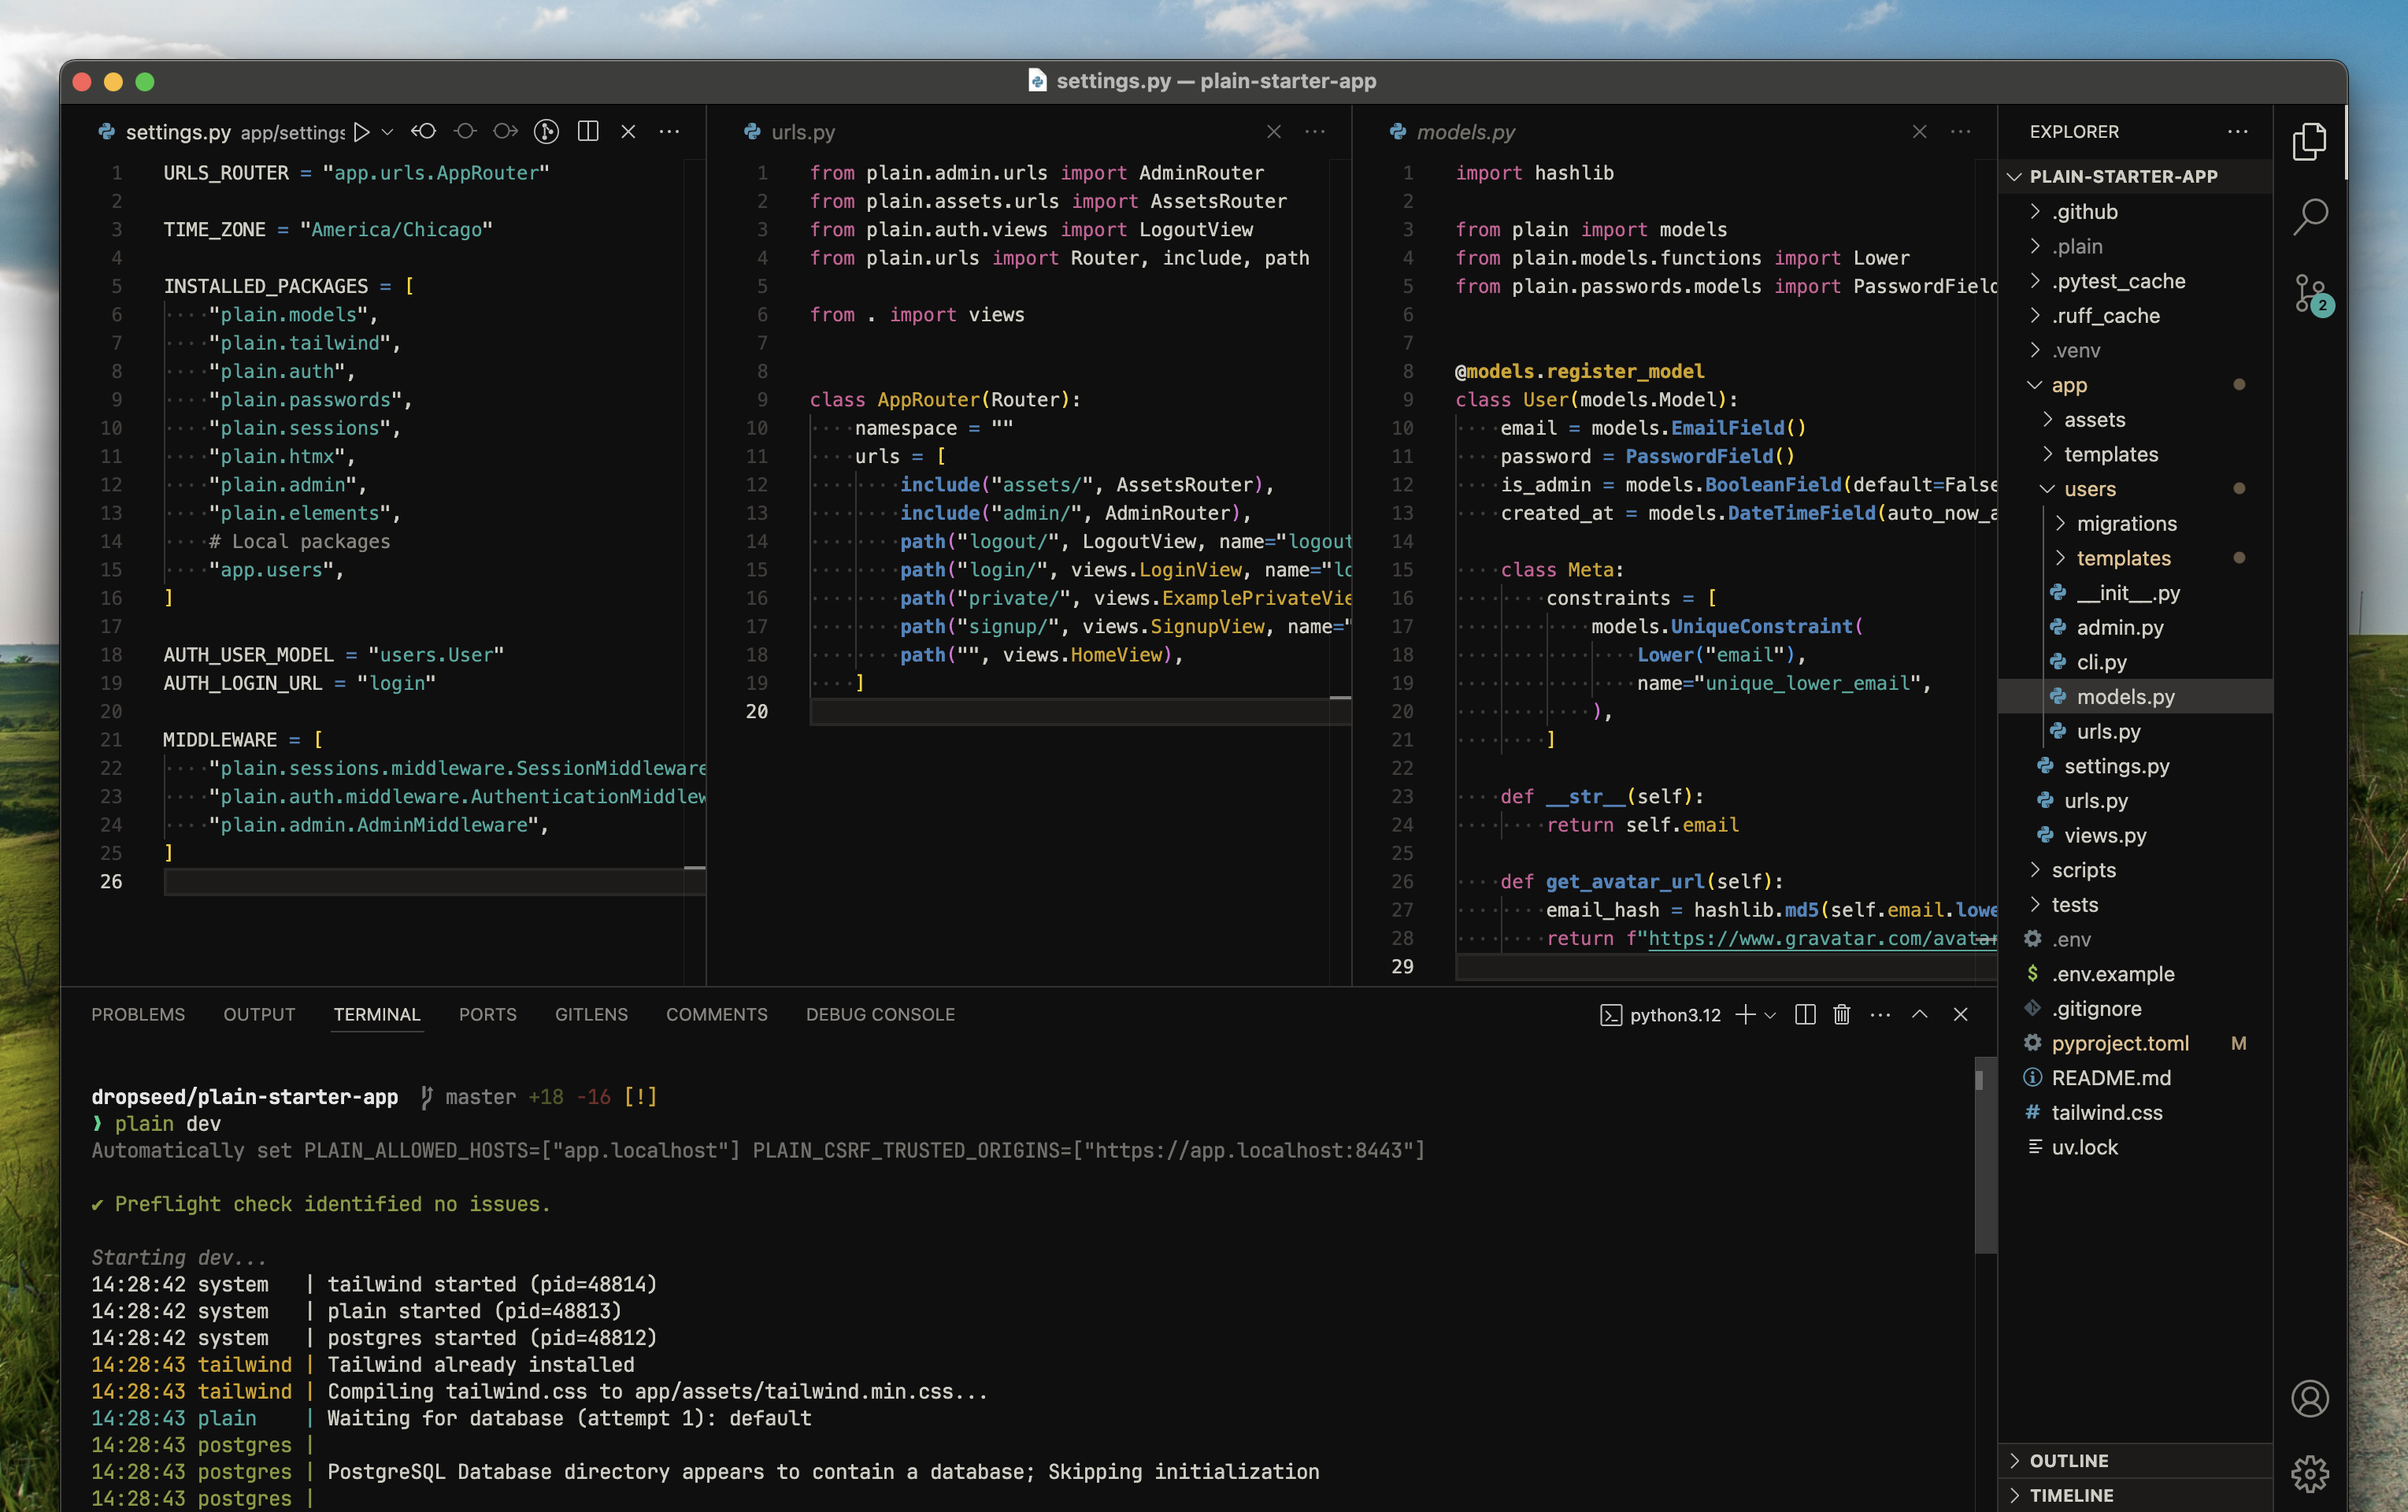Image resolution: width=2408 pixels, height=1512 pixels.
Task: Switch to the PROBLEMS tab
Action: pos(138,1014)
